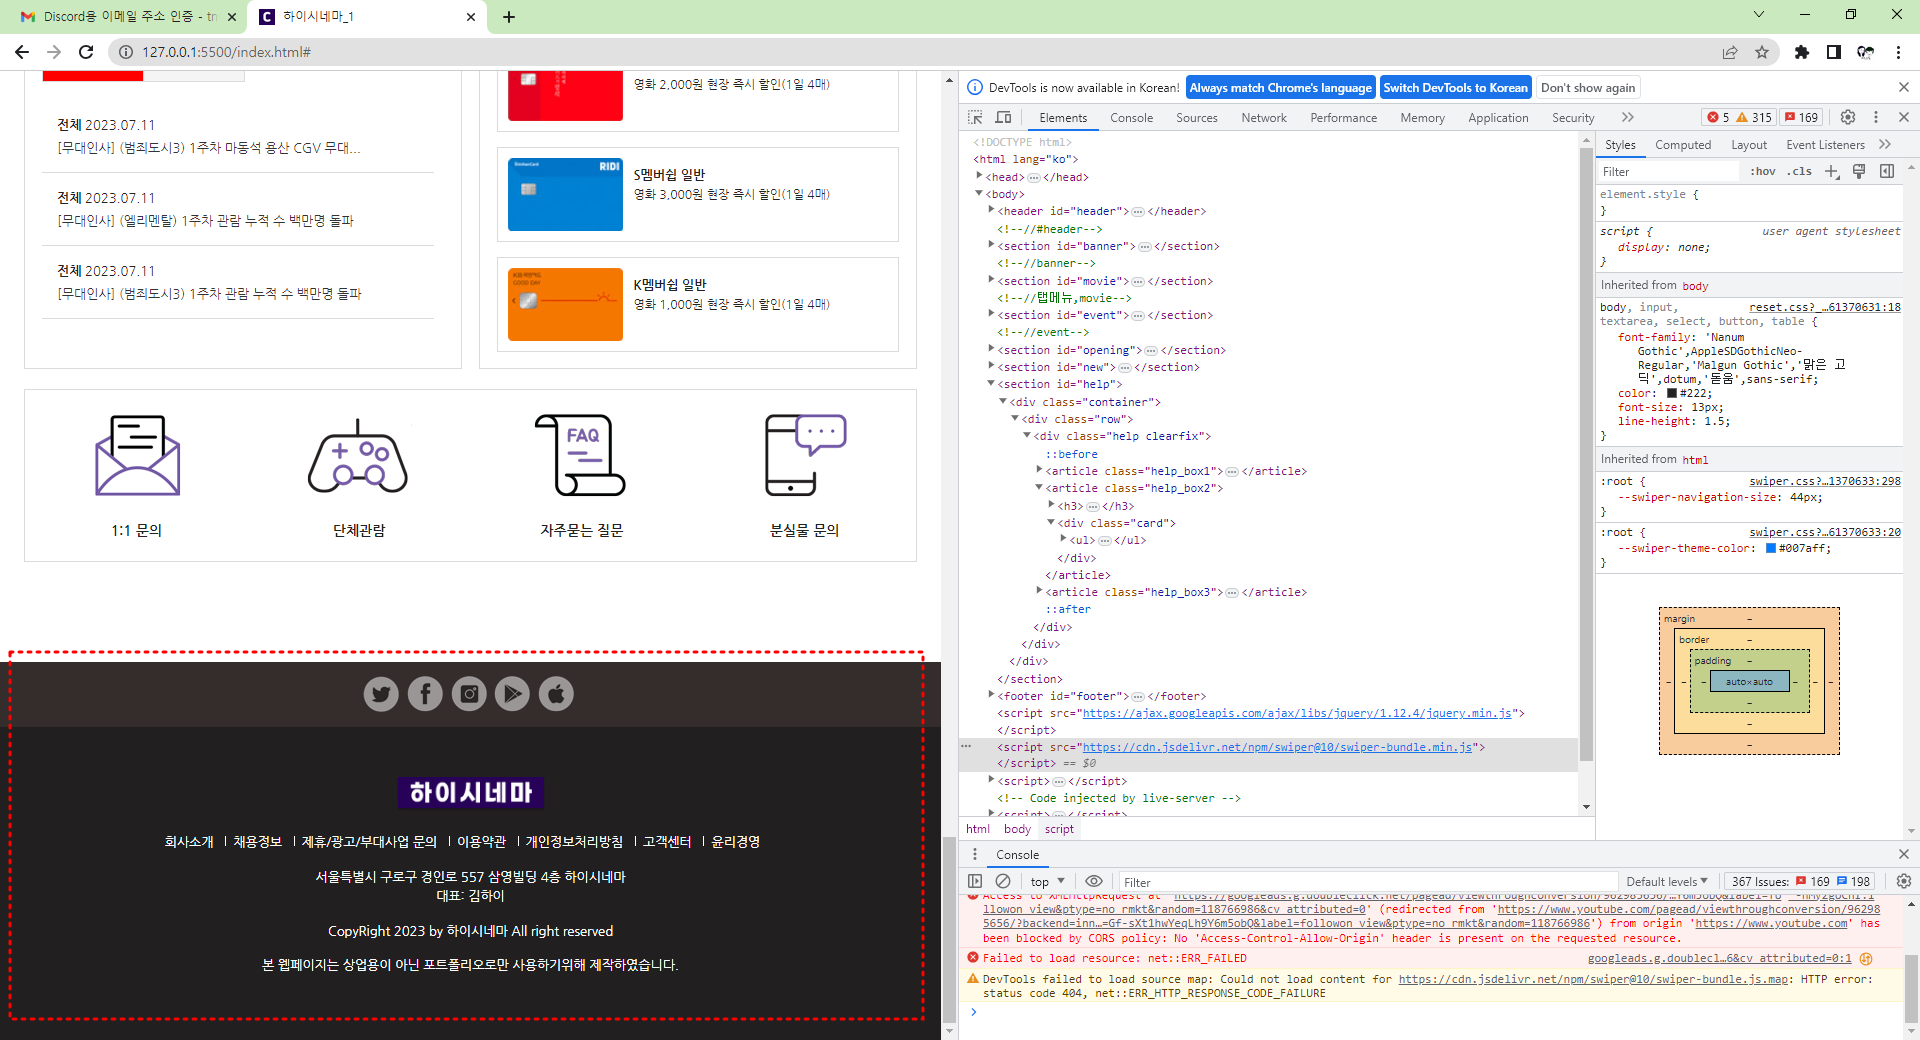Screen dimensions: 1920x1040
Task: Toggle the computed styles sidebar icon
Action: (1887, 172)
